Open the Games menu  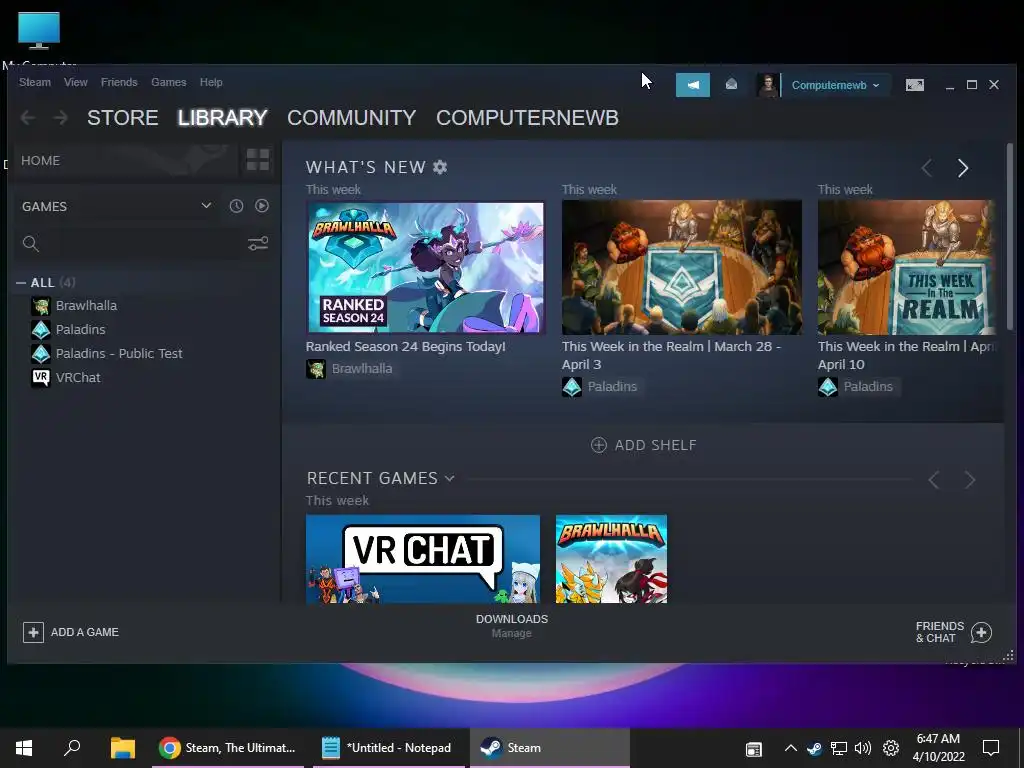(x=168, y=82)
